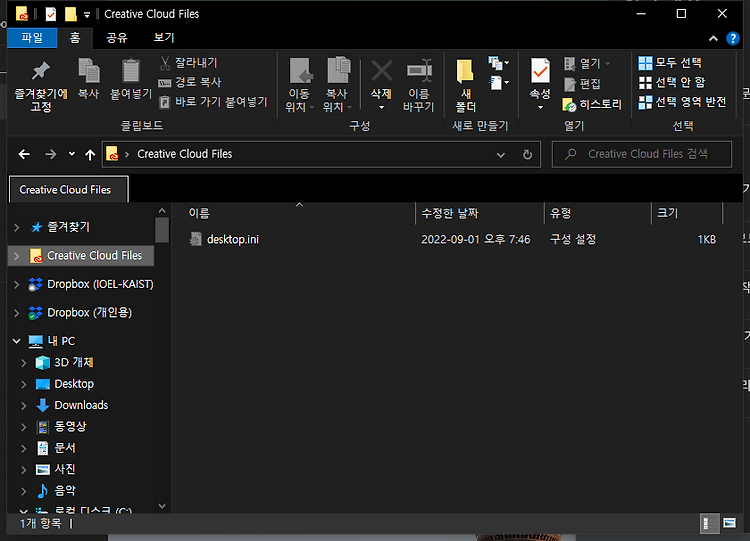This screenshot has width=750, height=541.
Task: Switch to large icons view in status bar
Action: pyautogui.click(x=729, y=523)
